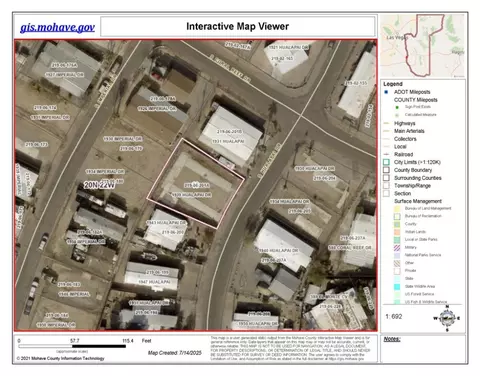Click the county overview locator map
Image resolution: width=480 pixels, height=376 pixels.
click(423, 46)
